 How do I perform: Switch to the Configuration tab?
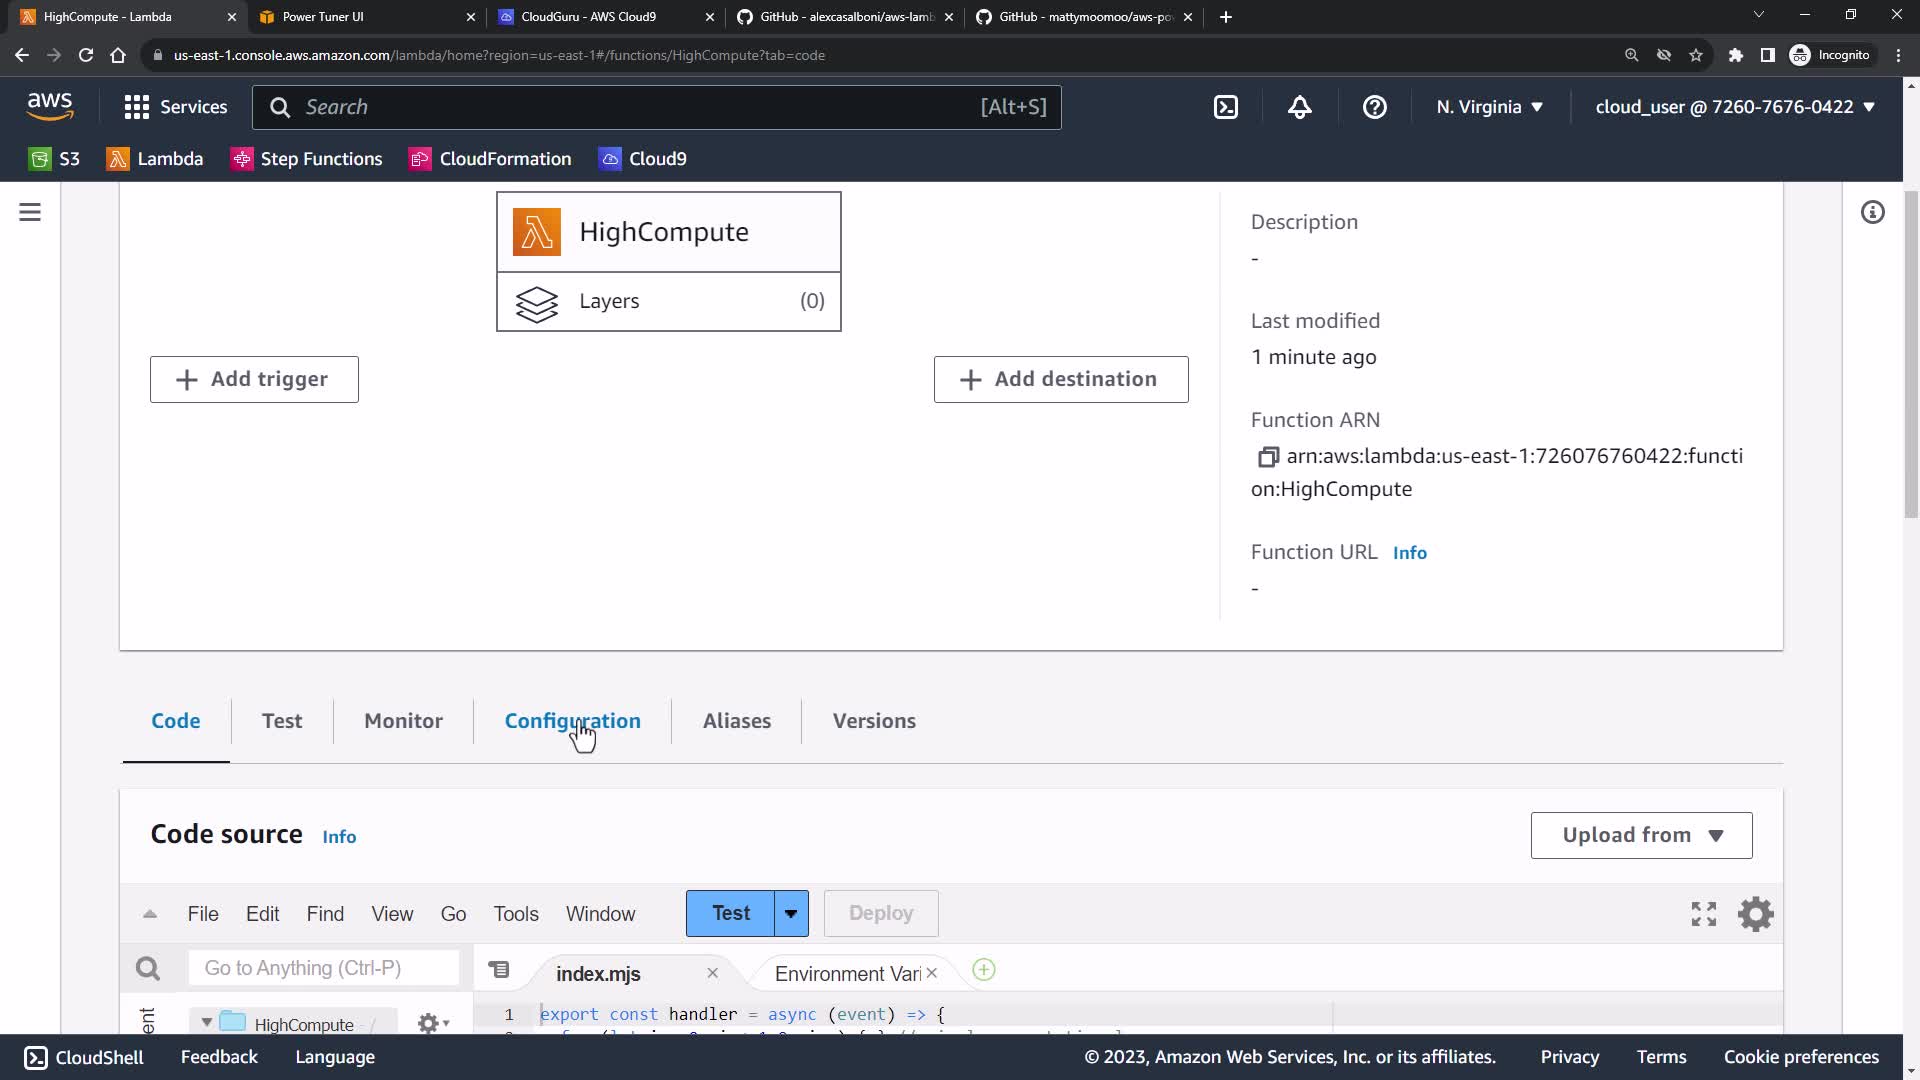coord(572,721)
